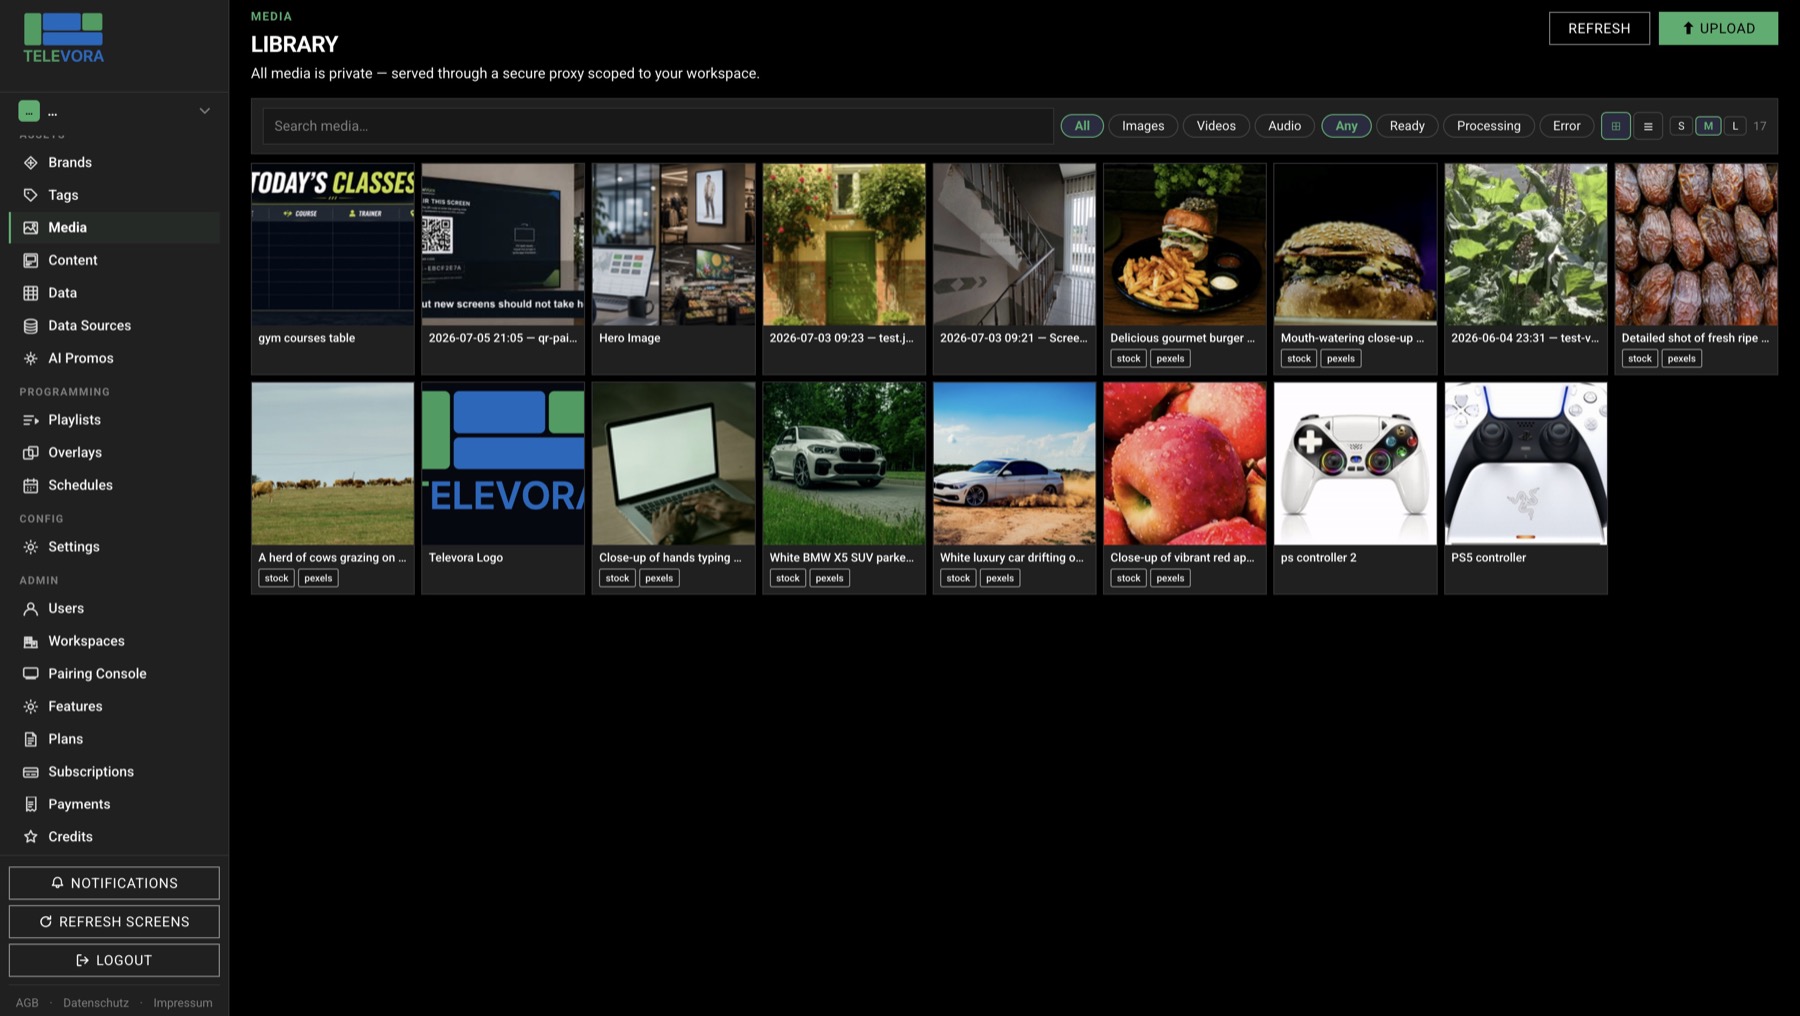This screenshot has height=1016, width=1800.
Task: Set thumbnail size to M
Action: tap(1708, 126)
